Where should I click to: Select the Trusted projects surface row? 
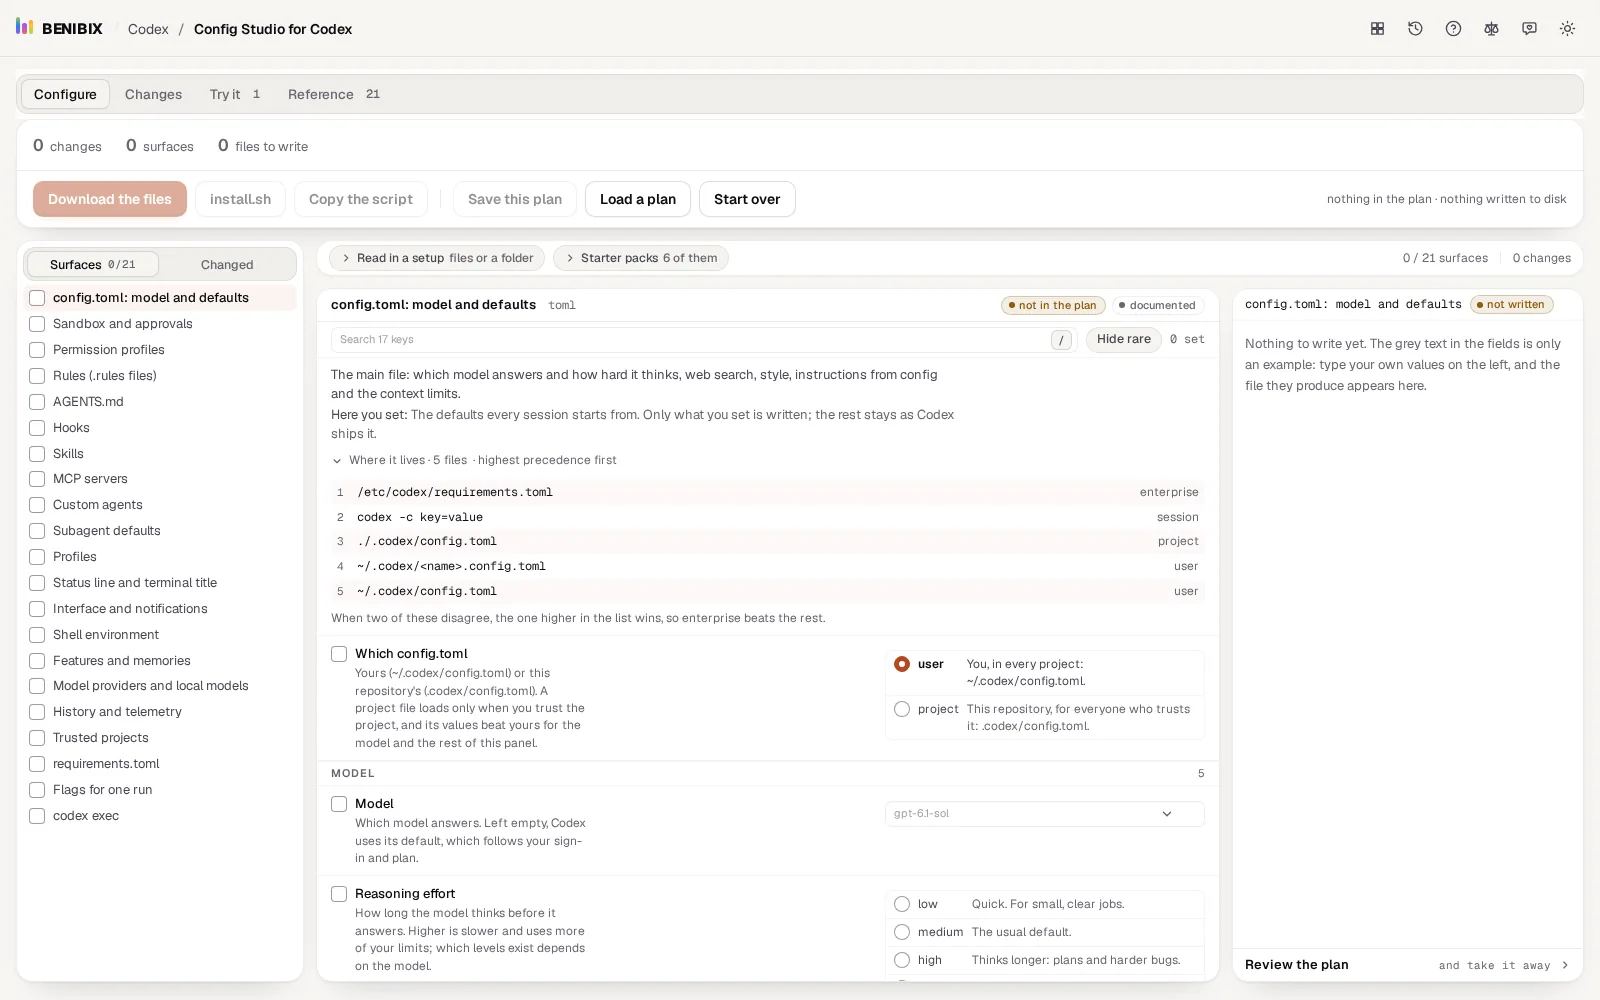tap(160, 738)
